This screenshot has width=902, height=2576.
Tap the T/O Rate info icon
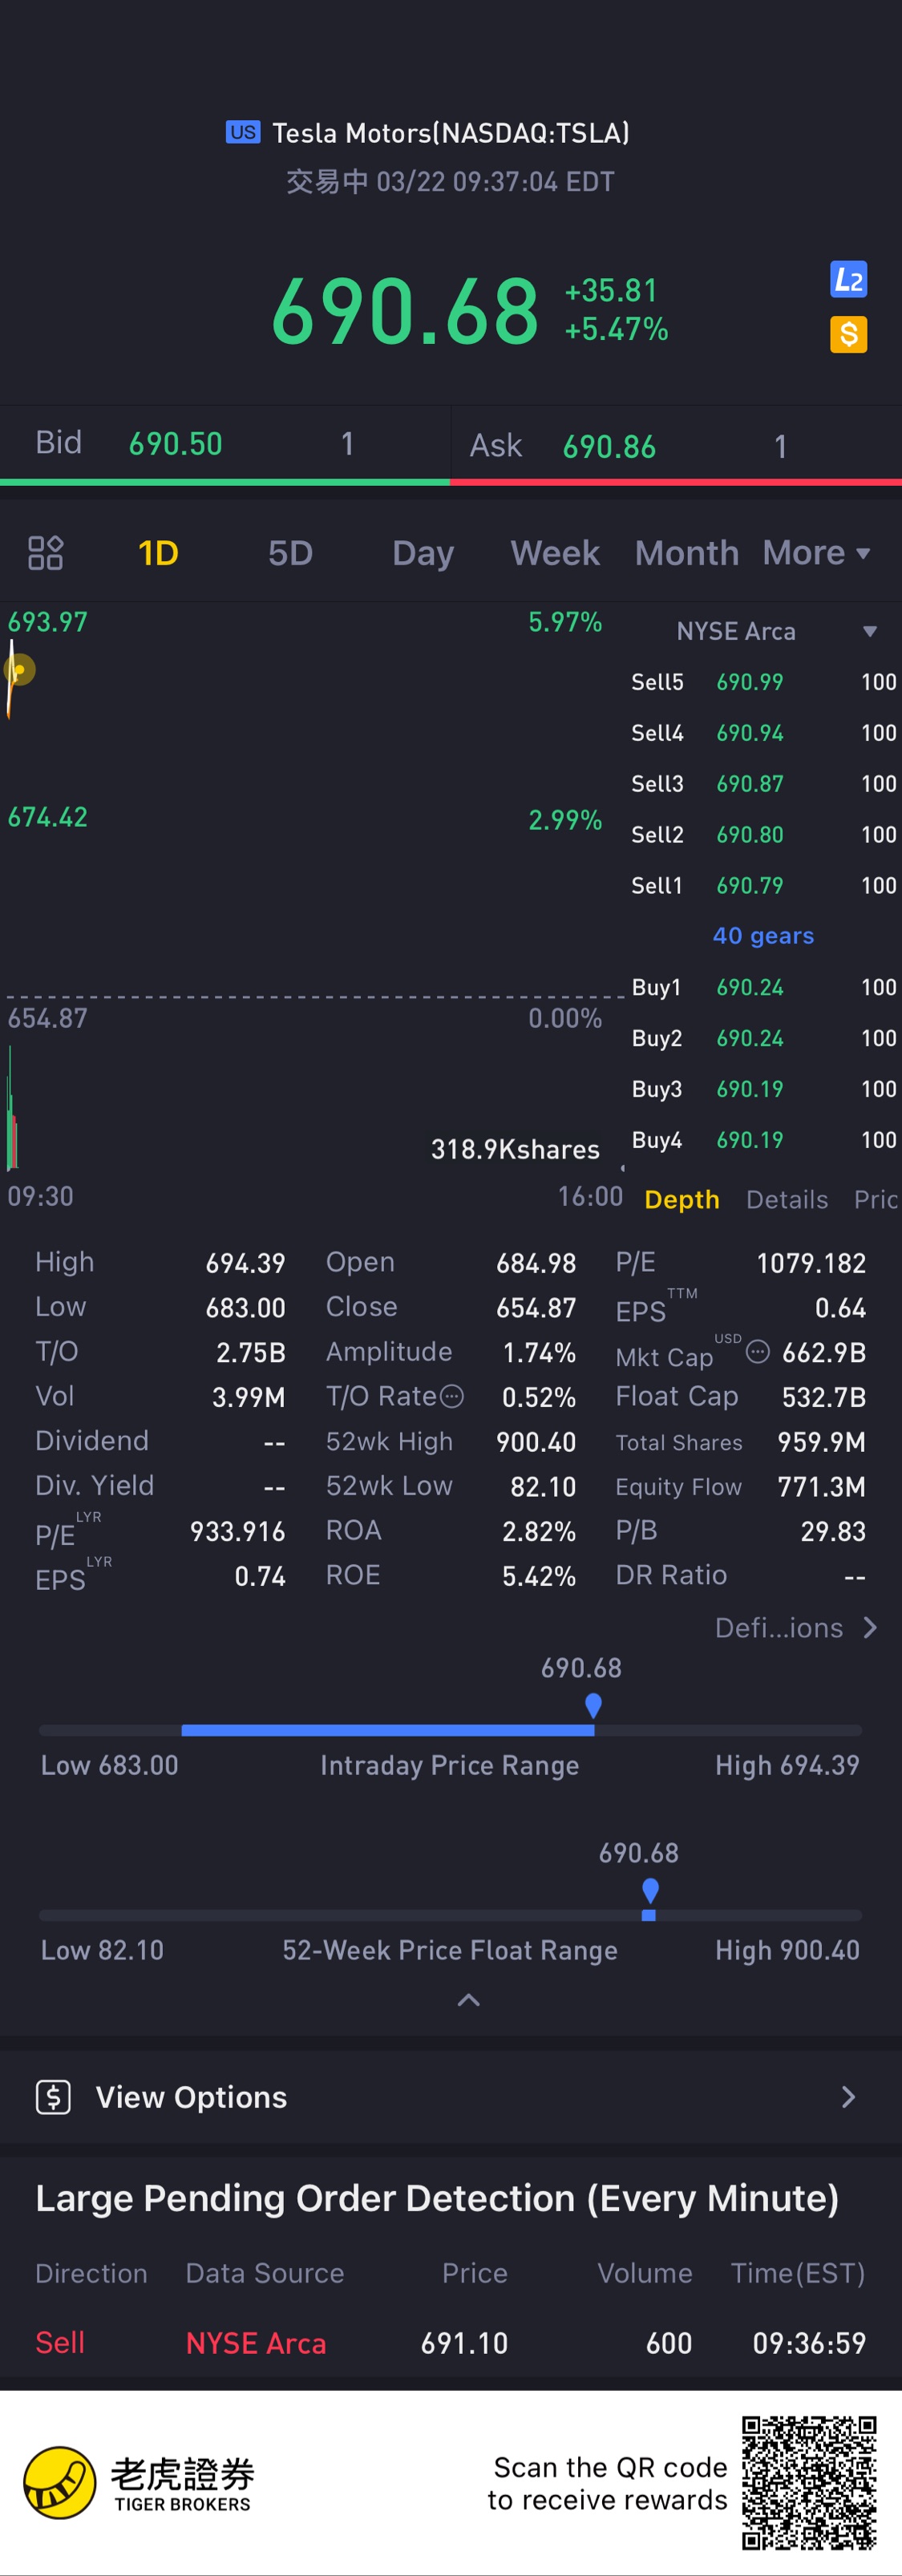[x=452, y=1396]
